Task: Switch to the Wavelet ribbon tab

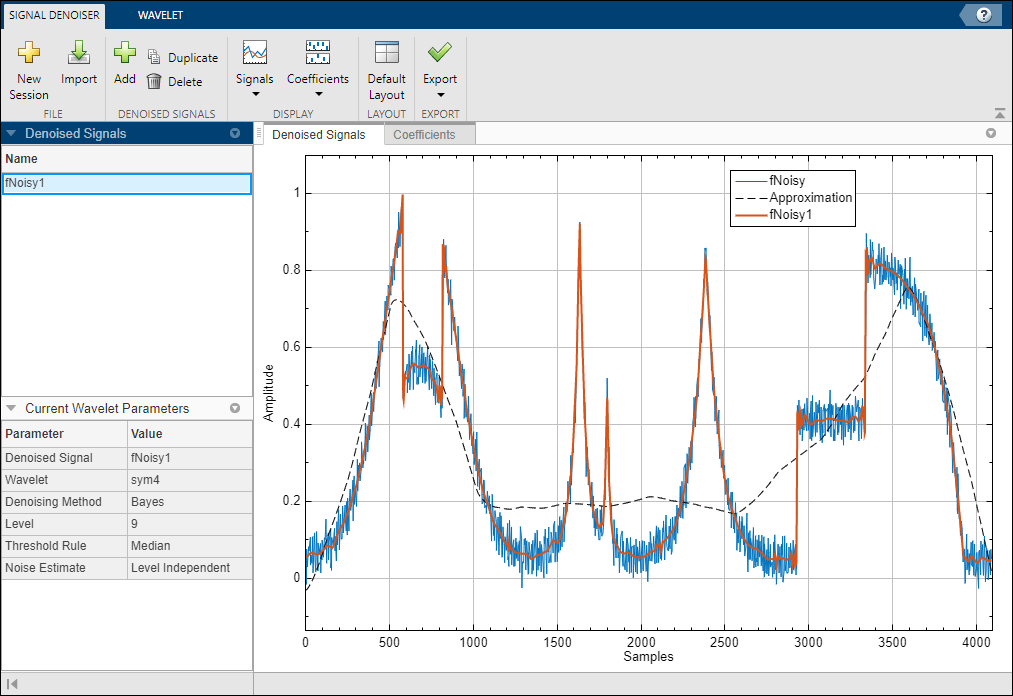Action: (x=160, y=15)
